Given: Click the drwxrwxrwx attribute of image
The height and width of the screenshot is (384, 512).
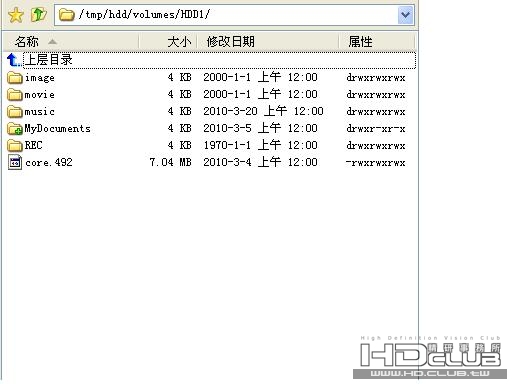Looking at the screenshot, I should [x=376, y=78].
